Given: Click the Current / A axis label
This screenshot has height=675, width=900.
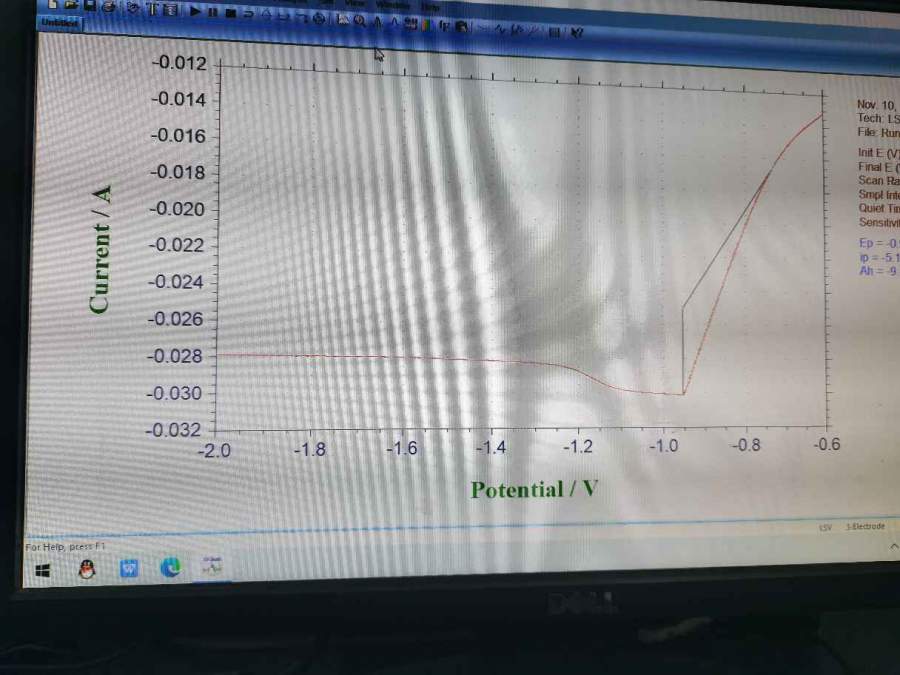Looking at the screenshot, I should [100, 248].
